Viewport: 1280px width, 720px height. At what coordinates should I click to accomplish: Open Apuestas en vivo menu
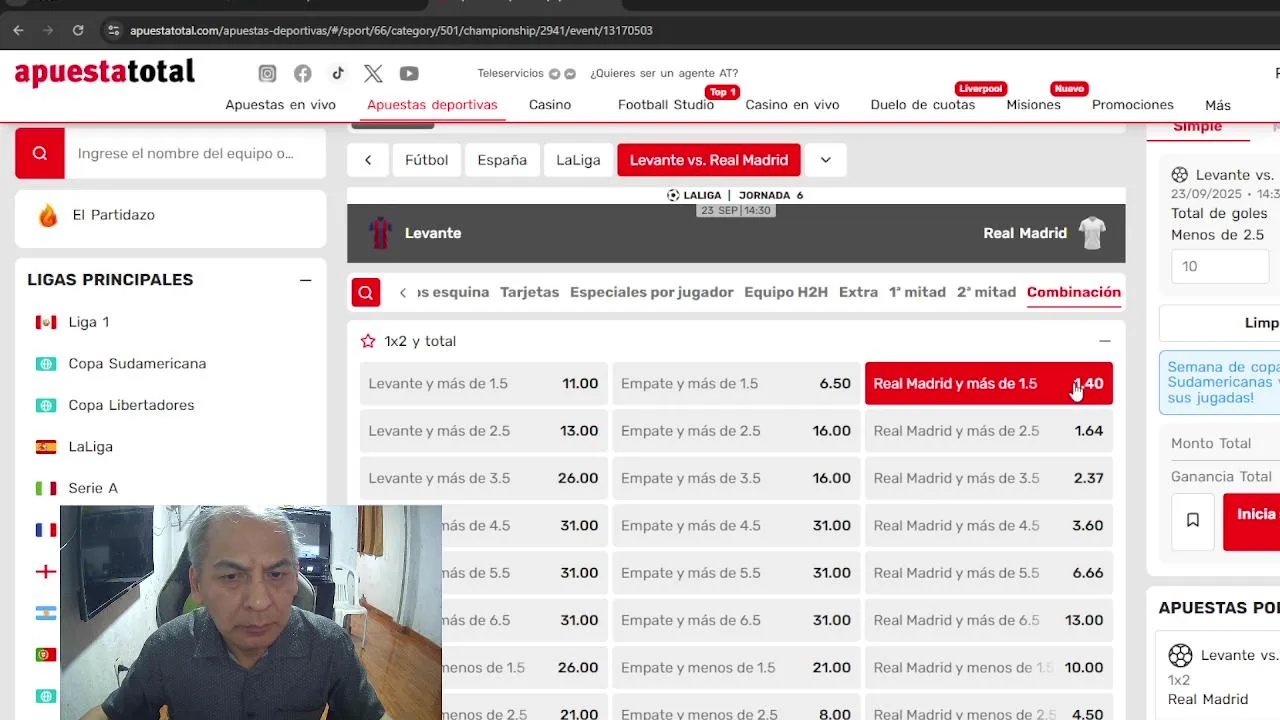pos(280,105)
